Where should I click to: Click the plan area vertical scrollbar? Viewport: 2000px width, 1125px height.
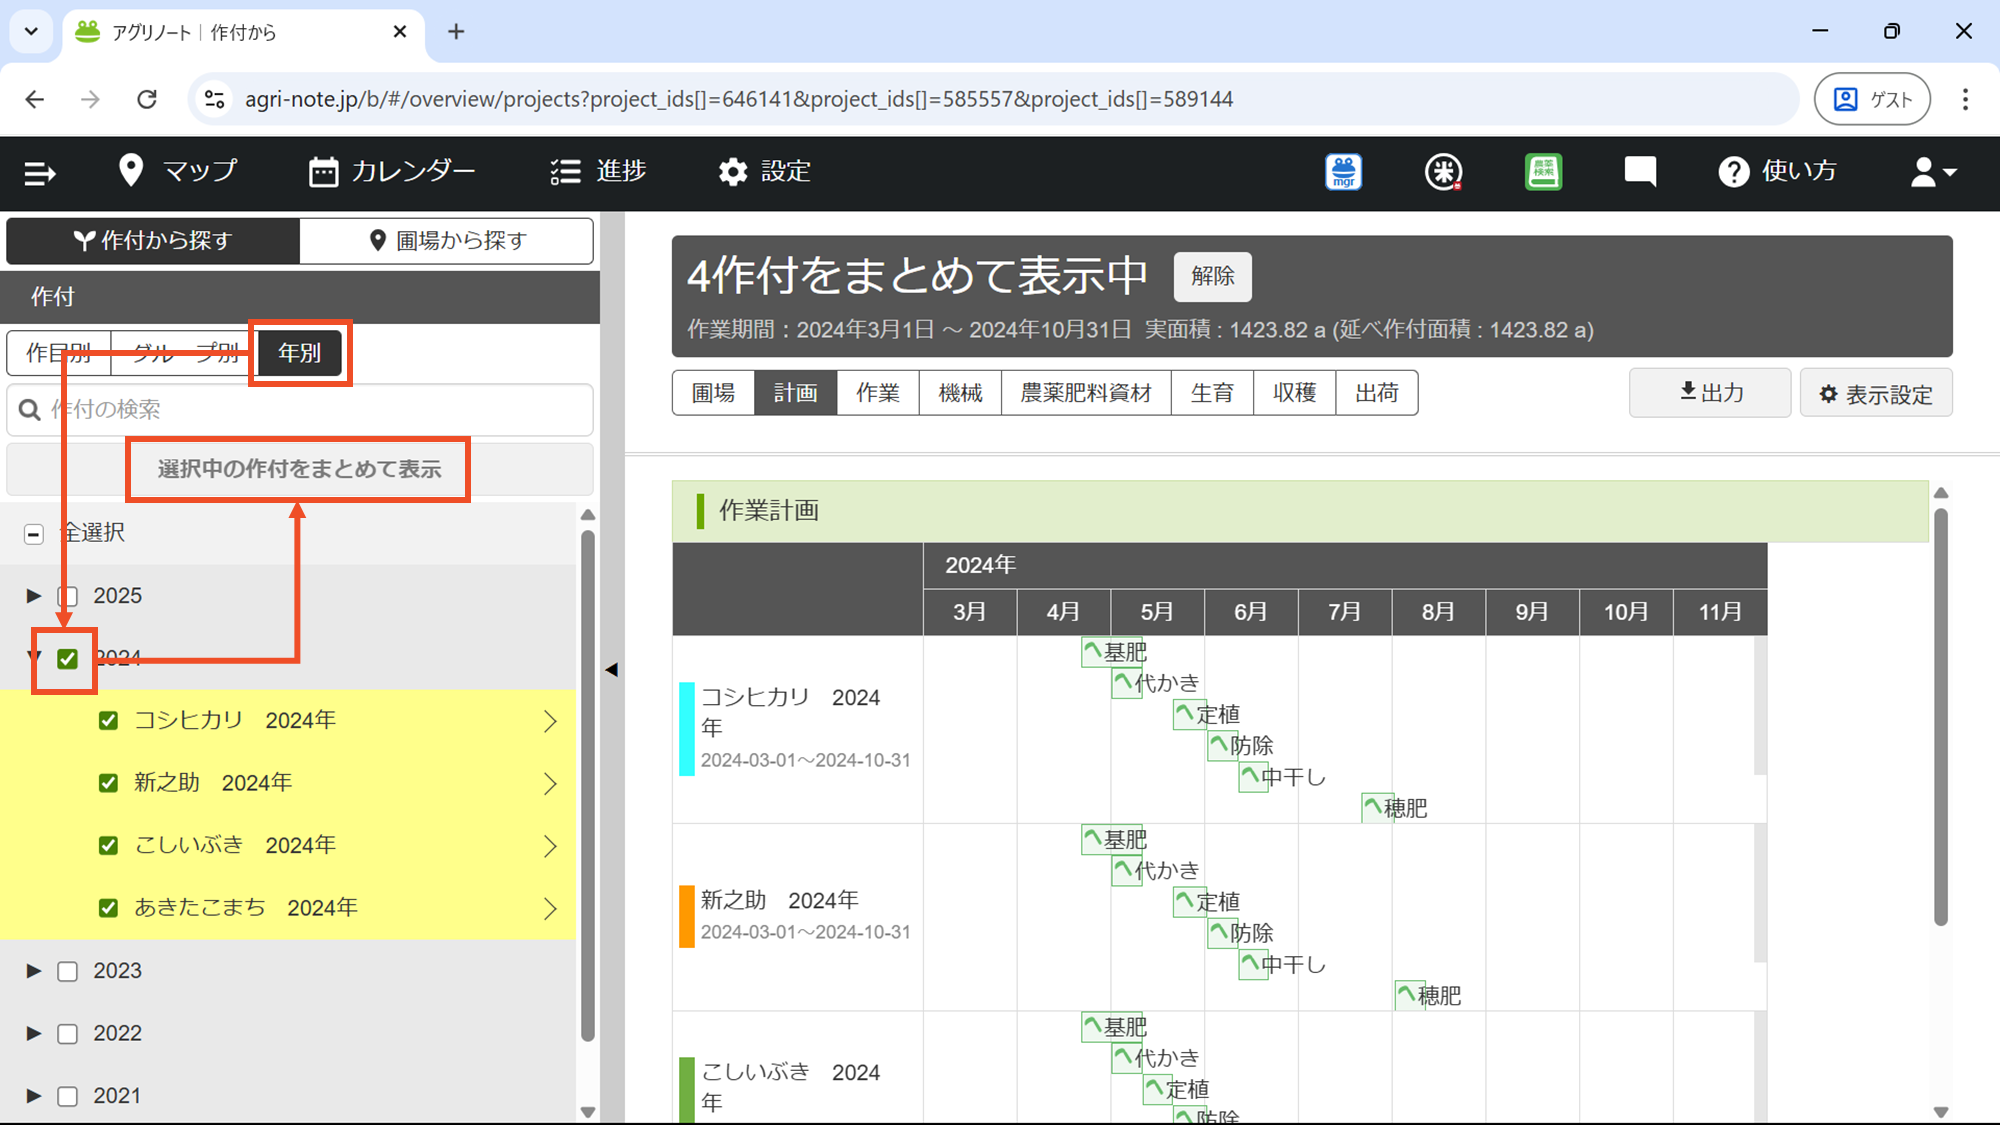(1941, 716)
